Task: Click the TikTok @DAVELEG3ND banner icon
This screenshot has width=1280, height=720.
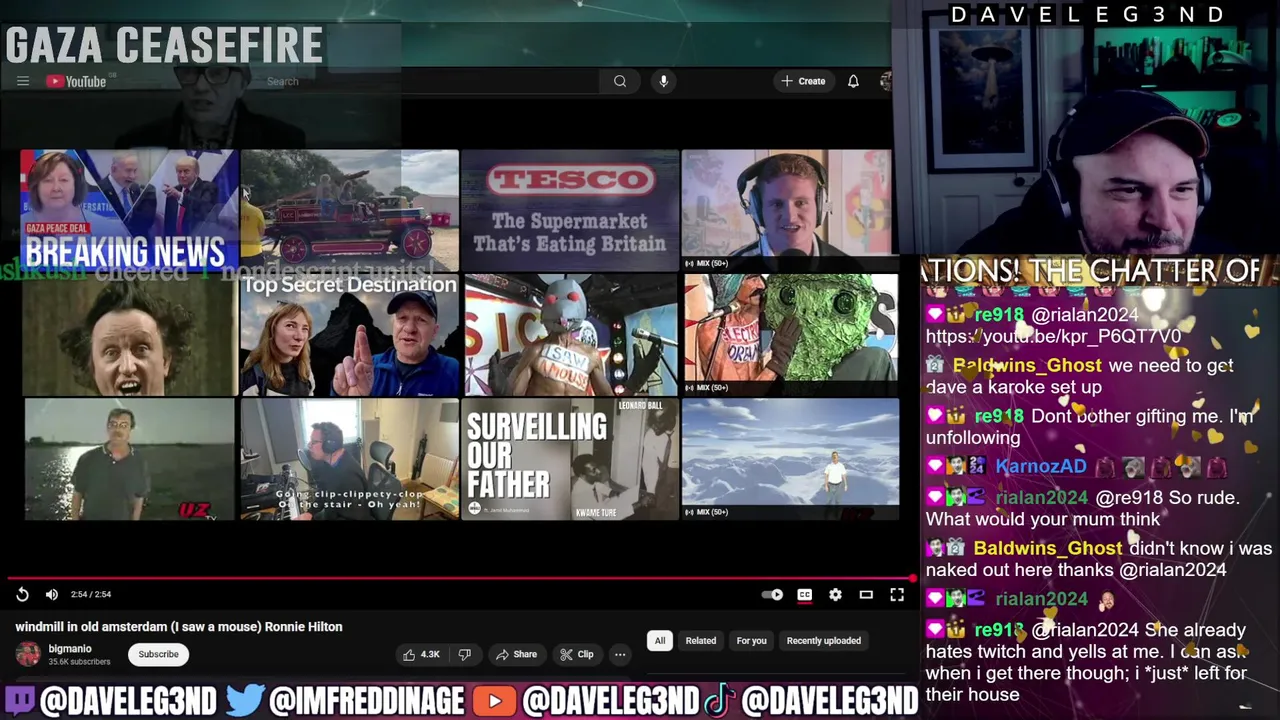Action: [718, 700]
